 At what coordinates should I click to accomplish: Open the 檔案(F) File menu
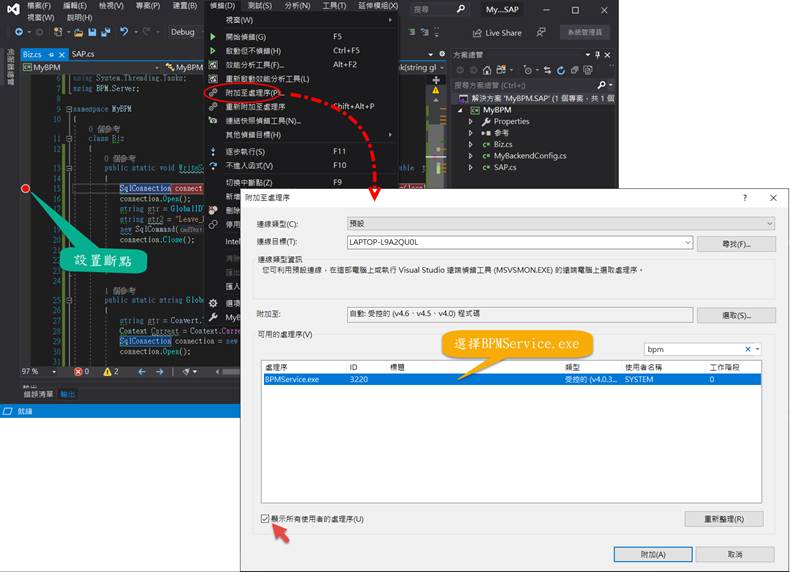39,6
